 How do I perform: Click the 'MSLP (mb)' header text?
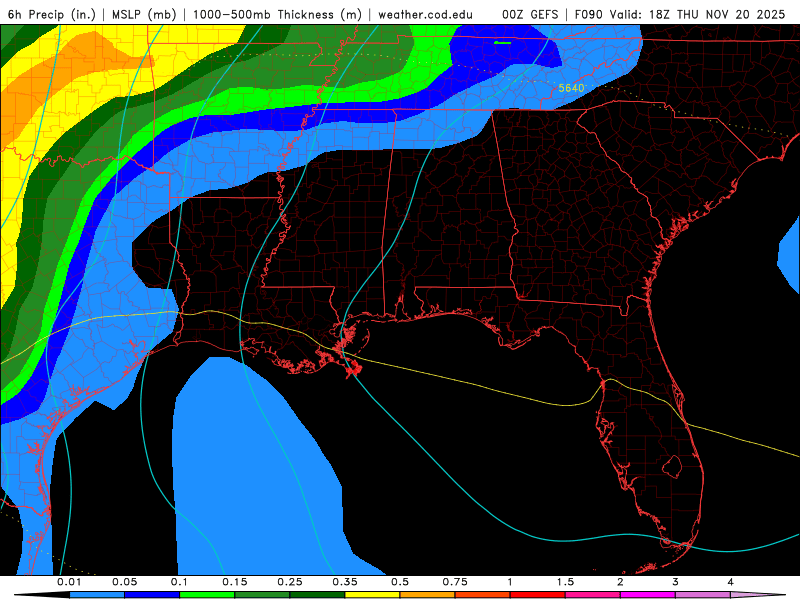pyautogui.click(x=144, y=14)
